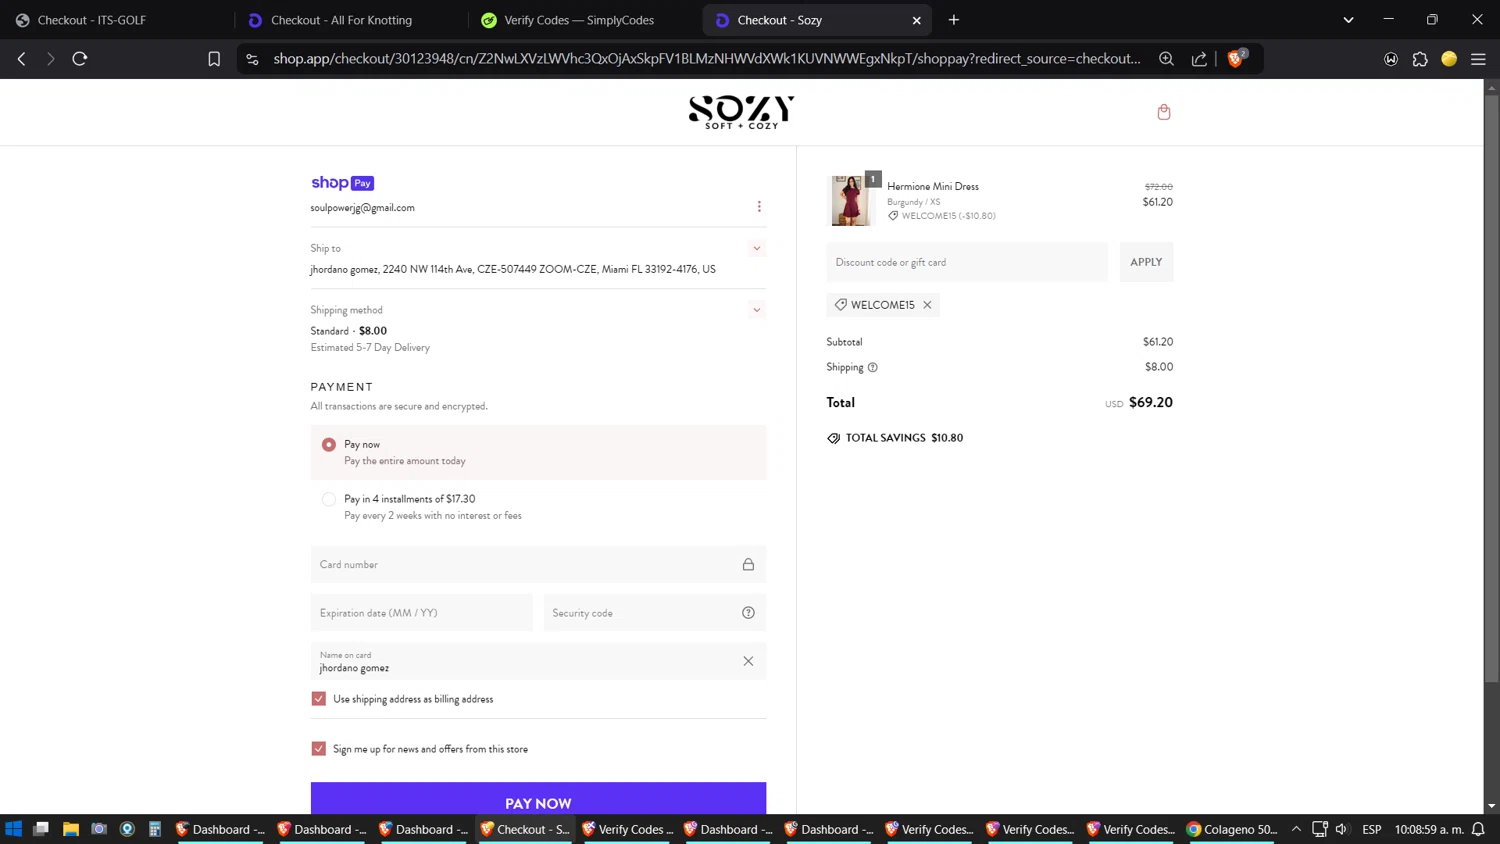Screen dimensions: 1500x844
Task: Uncheck Sign me up for news
Action: pos(319,749)
